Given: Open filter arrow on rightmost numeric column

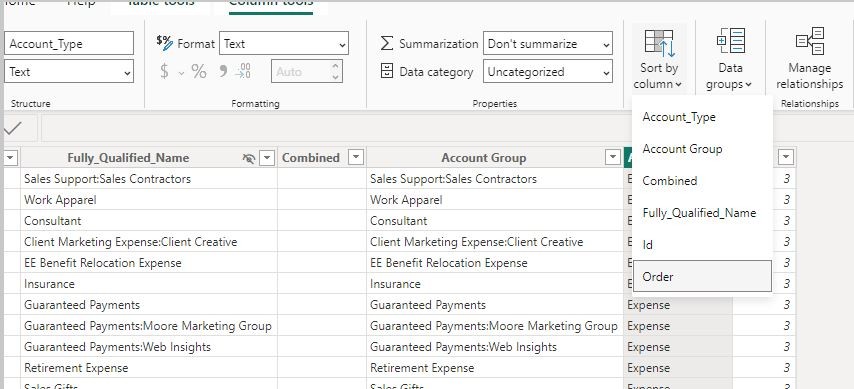Looking at the screenshot, I should click(x=786, y=158).
